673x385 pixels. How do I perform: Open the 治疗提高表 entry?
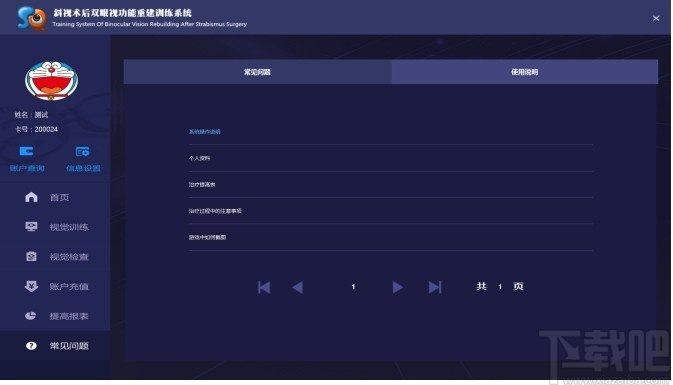point(202,185)
